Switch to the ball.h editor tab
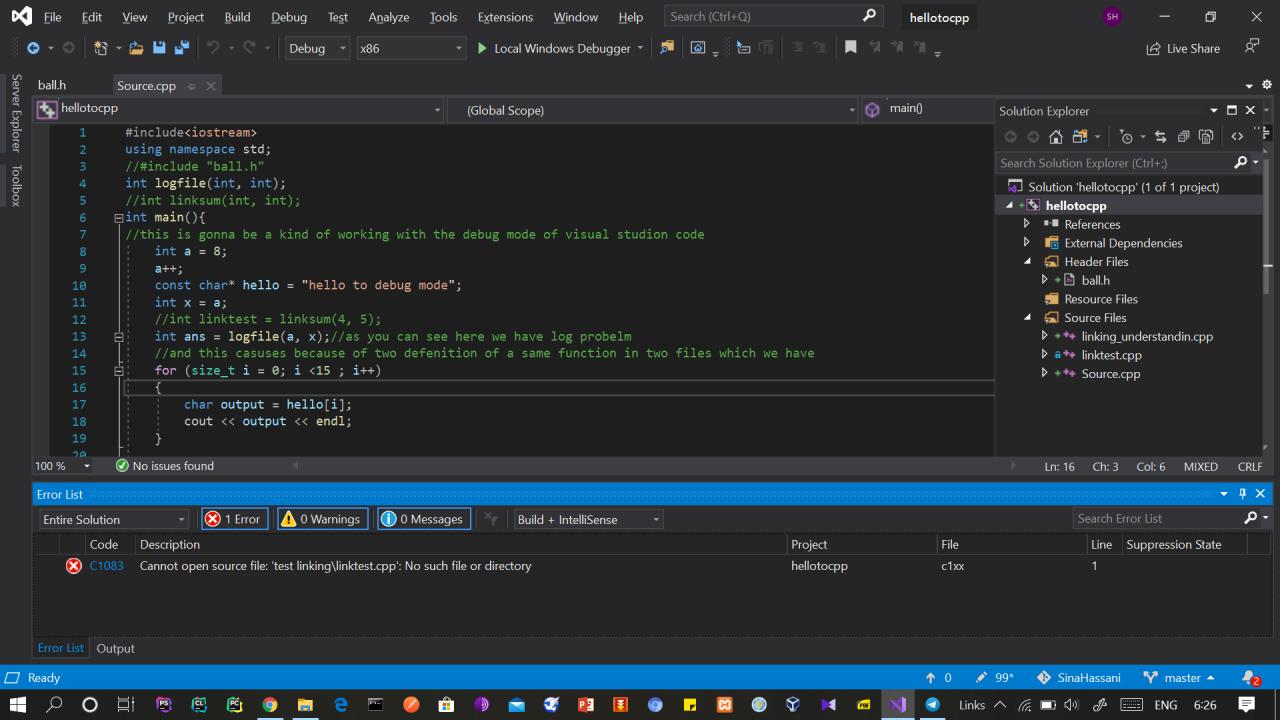The width and height of the screenshot is (1280, 720). pos(51,85)
